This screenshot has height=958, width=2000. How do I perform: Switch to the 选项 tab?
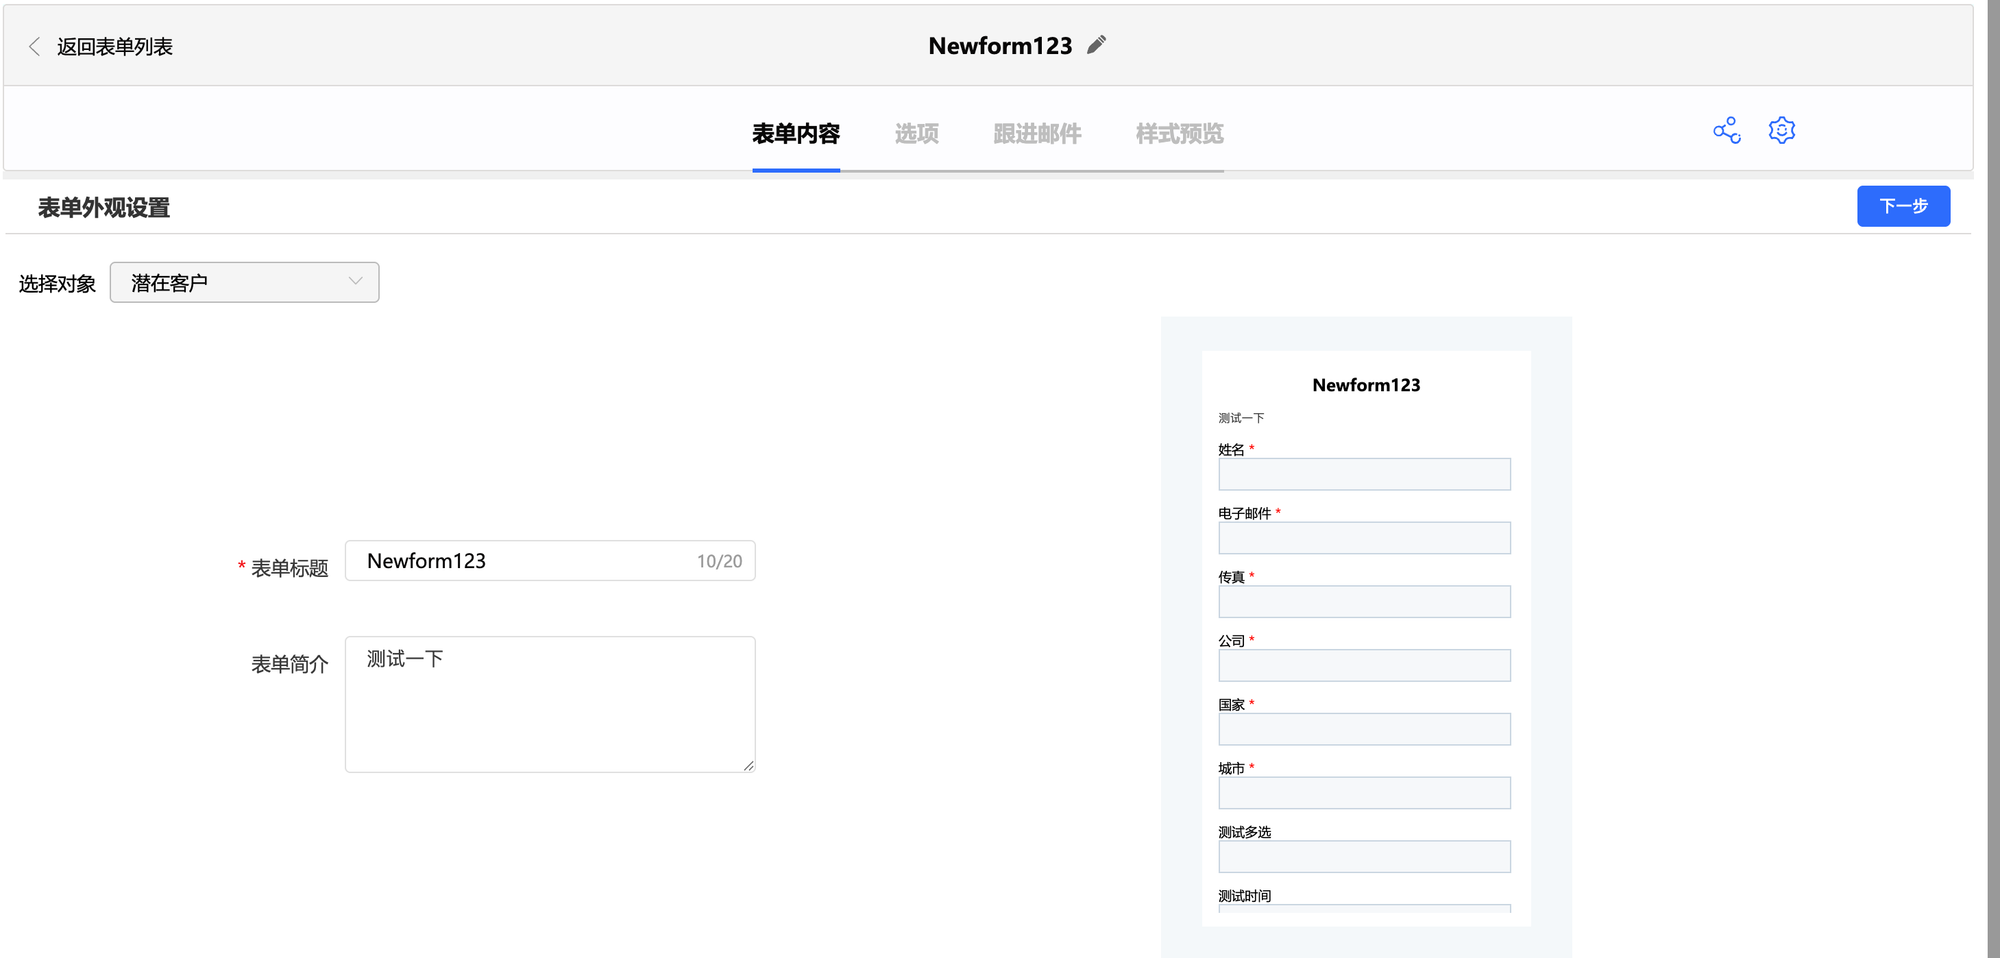916,134
